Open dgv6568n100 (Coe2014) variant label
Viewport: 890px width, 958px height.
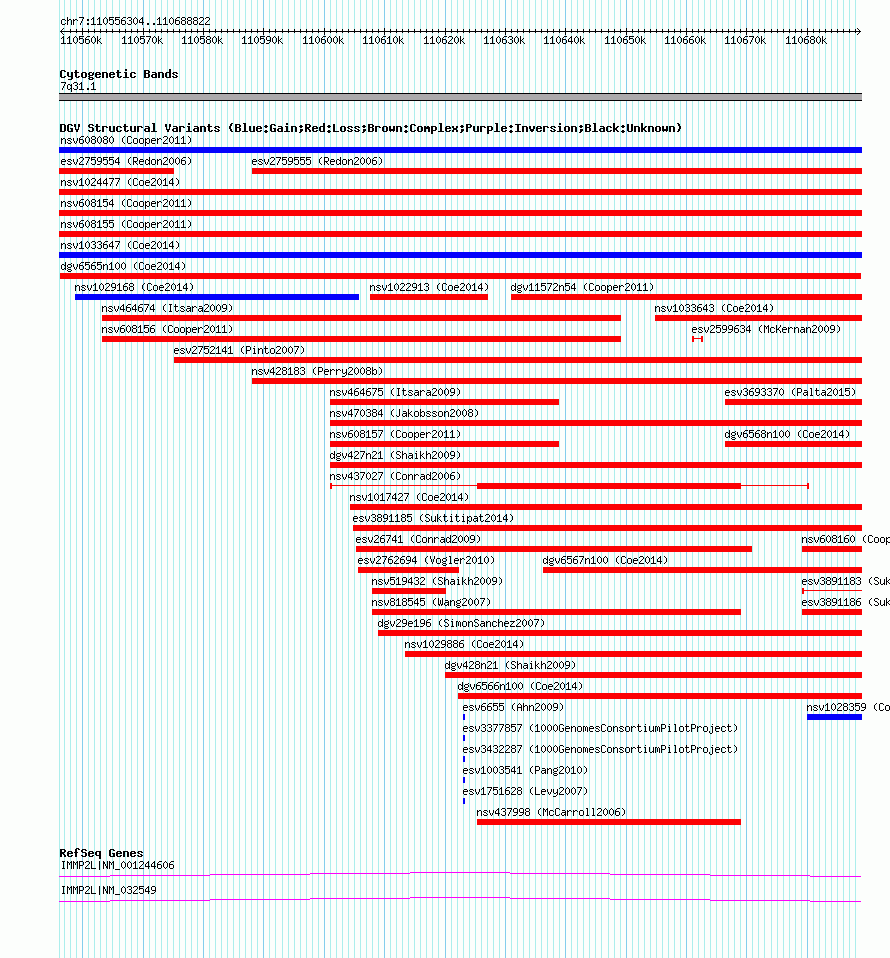787,434
